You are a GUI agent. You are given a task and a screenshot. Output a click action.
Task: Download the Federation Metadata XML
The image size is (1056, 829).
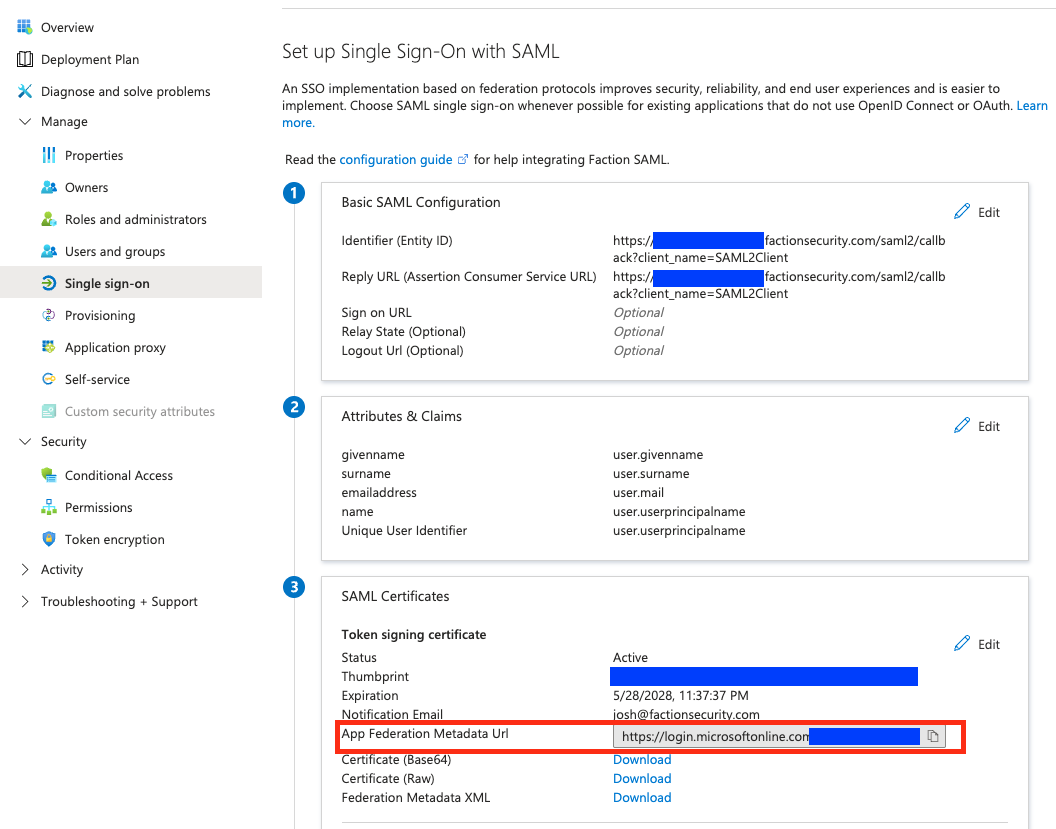tap(642, 797)
